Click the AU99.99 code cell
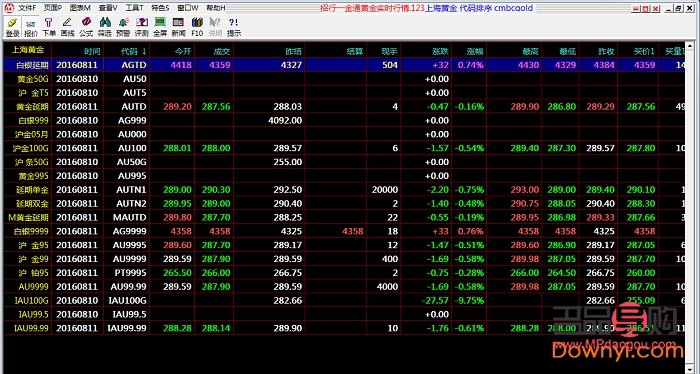This screenshot has width=700, height=374. tap(129, 287)
